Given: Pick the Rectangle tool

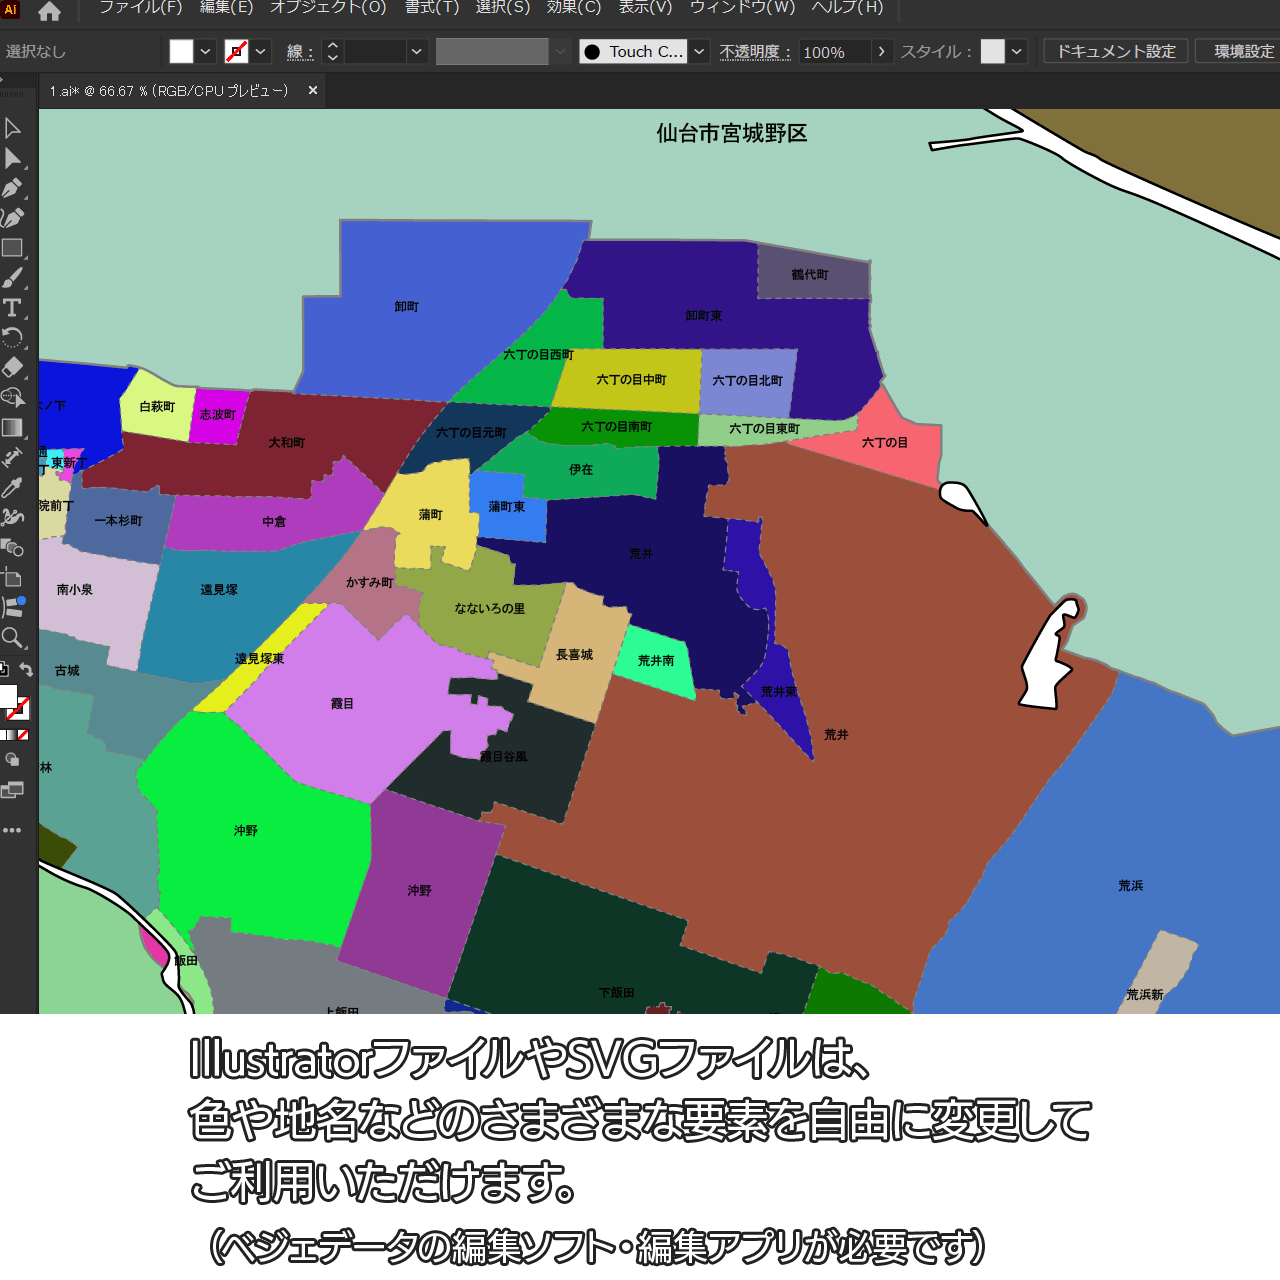Looking at the screenshot, I should tap(12, 248).
